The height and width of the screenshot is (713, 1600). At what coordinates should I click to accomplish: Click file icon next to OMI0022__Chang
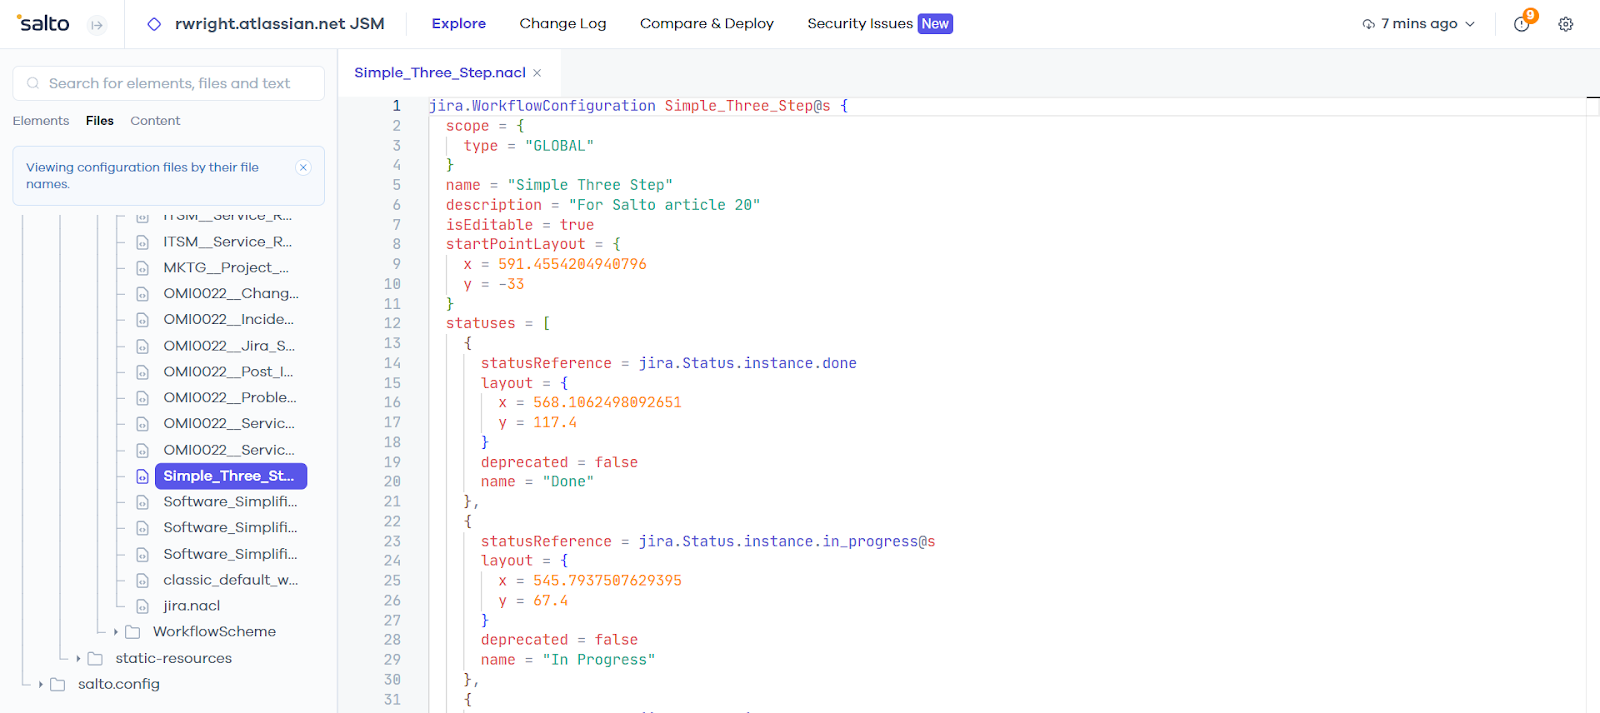pos(142,294)
